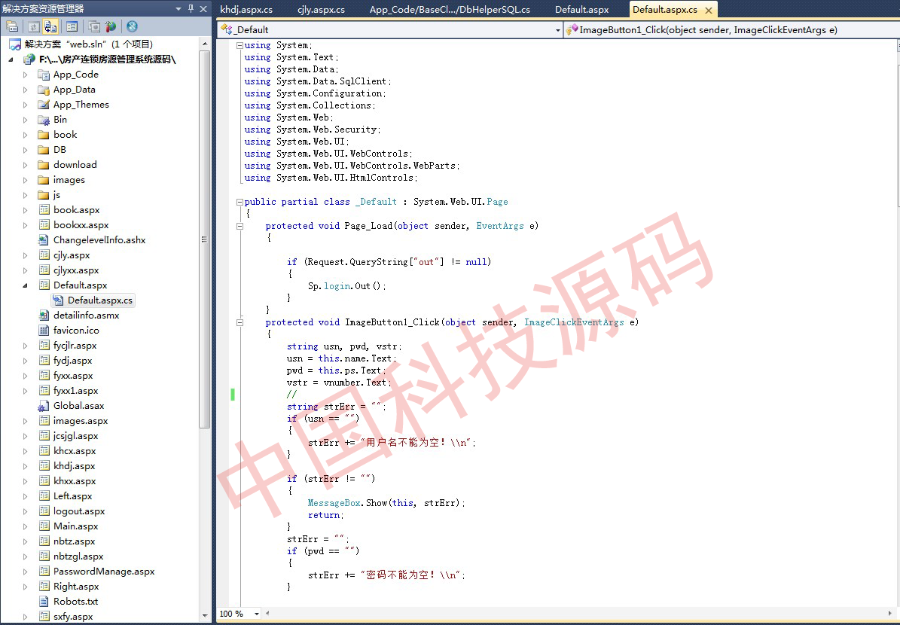Expand the App_Code folder
The height and width of the screenshot is (625, 900).
pos(23,74)
